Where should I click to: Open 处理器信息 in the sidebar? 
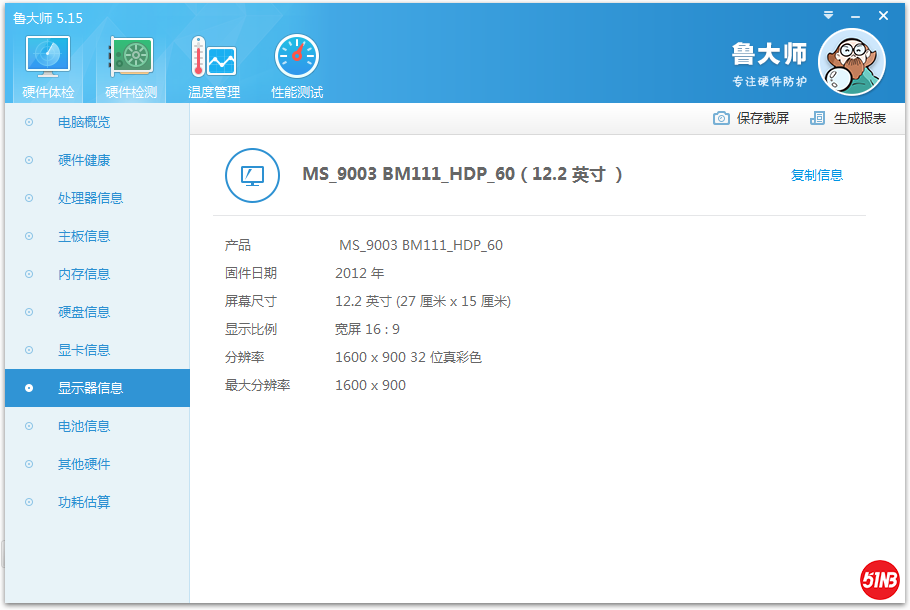[x=90, y=198]
